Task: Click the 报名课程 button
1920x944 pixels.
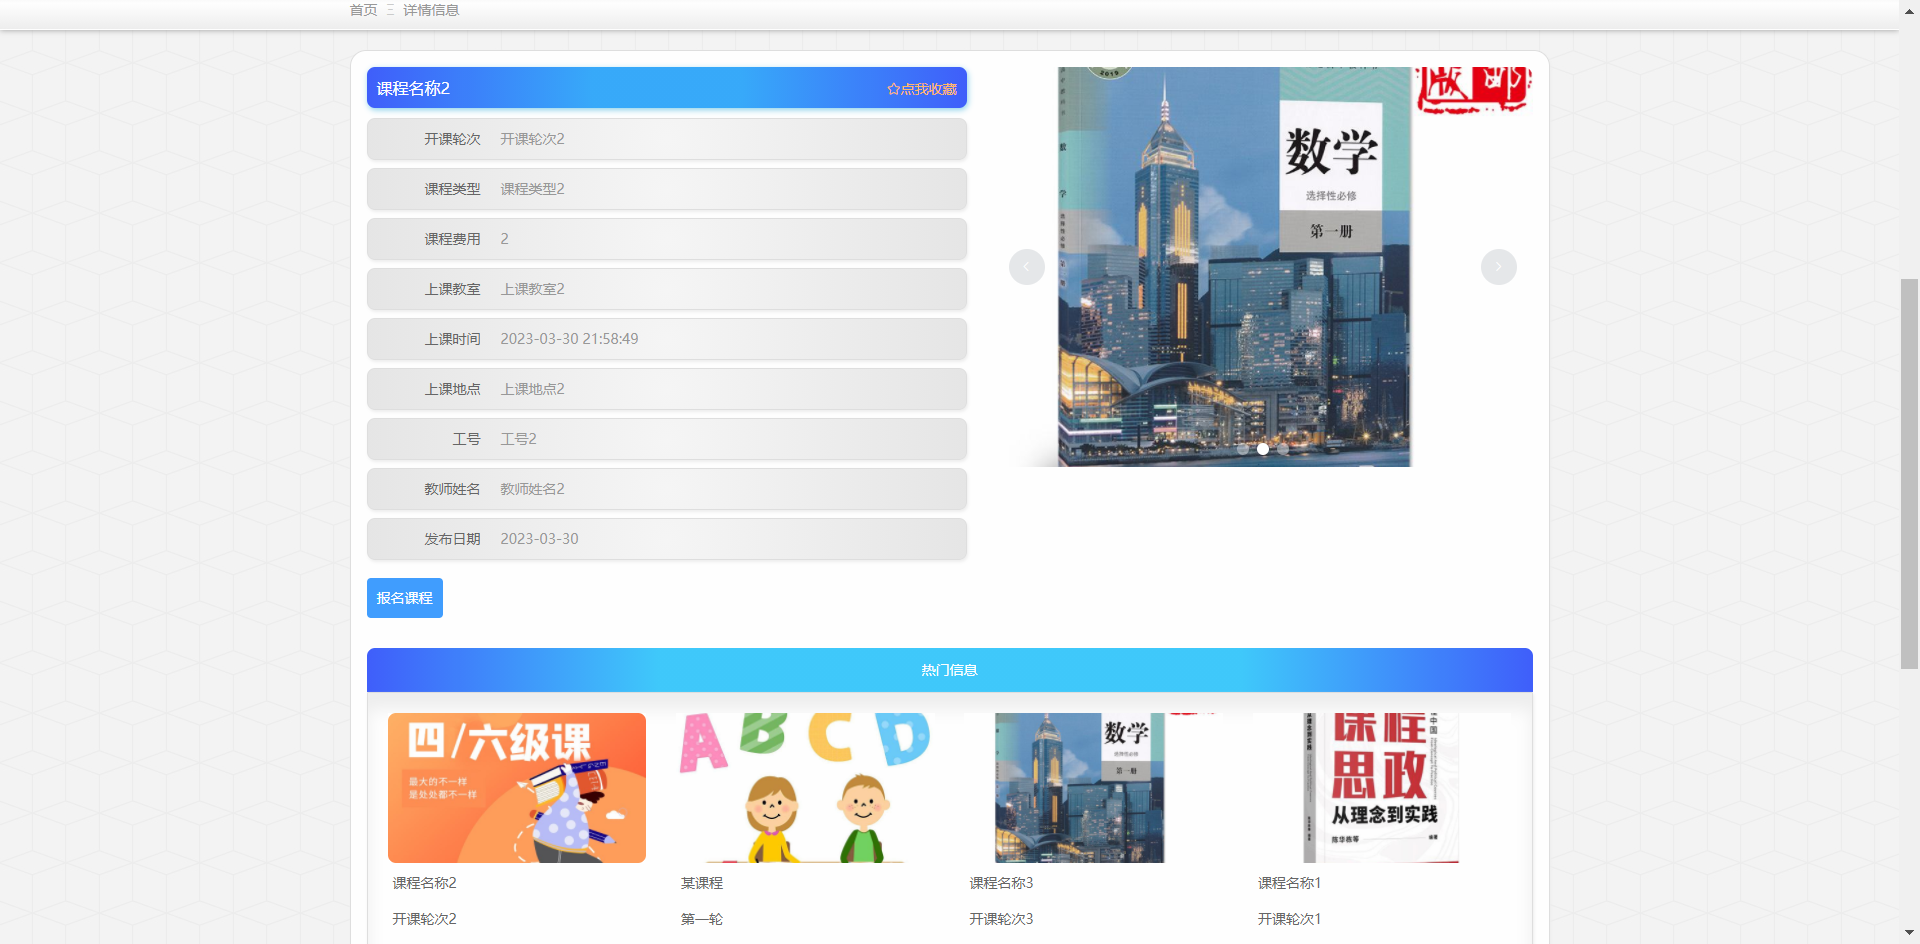Action: click(404, 597)
